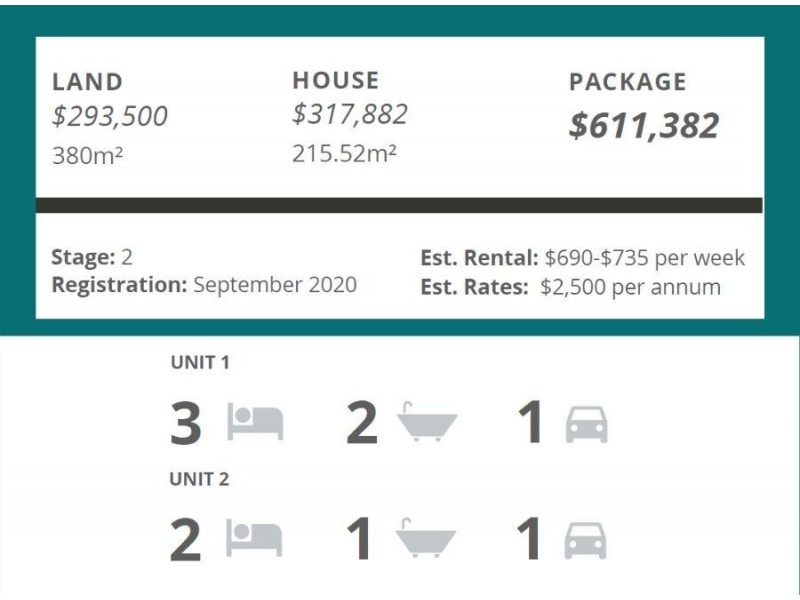This screenshot has height=600, width=800.
Task: Click the 380m² land size
Action: pos(87,155)
